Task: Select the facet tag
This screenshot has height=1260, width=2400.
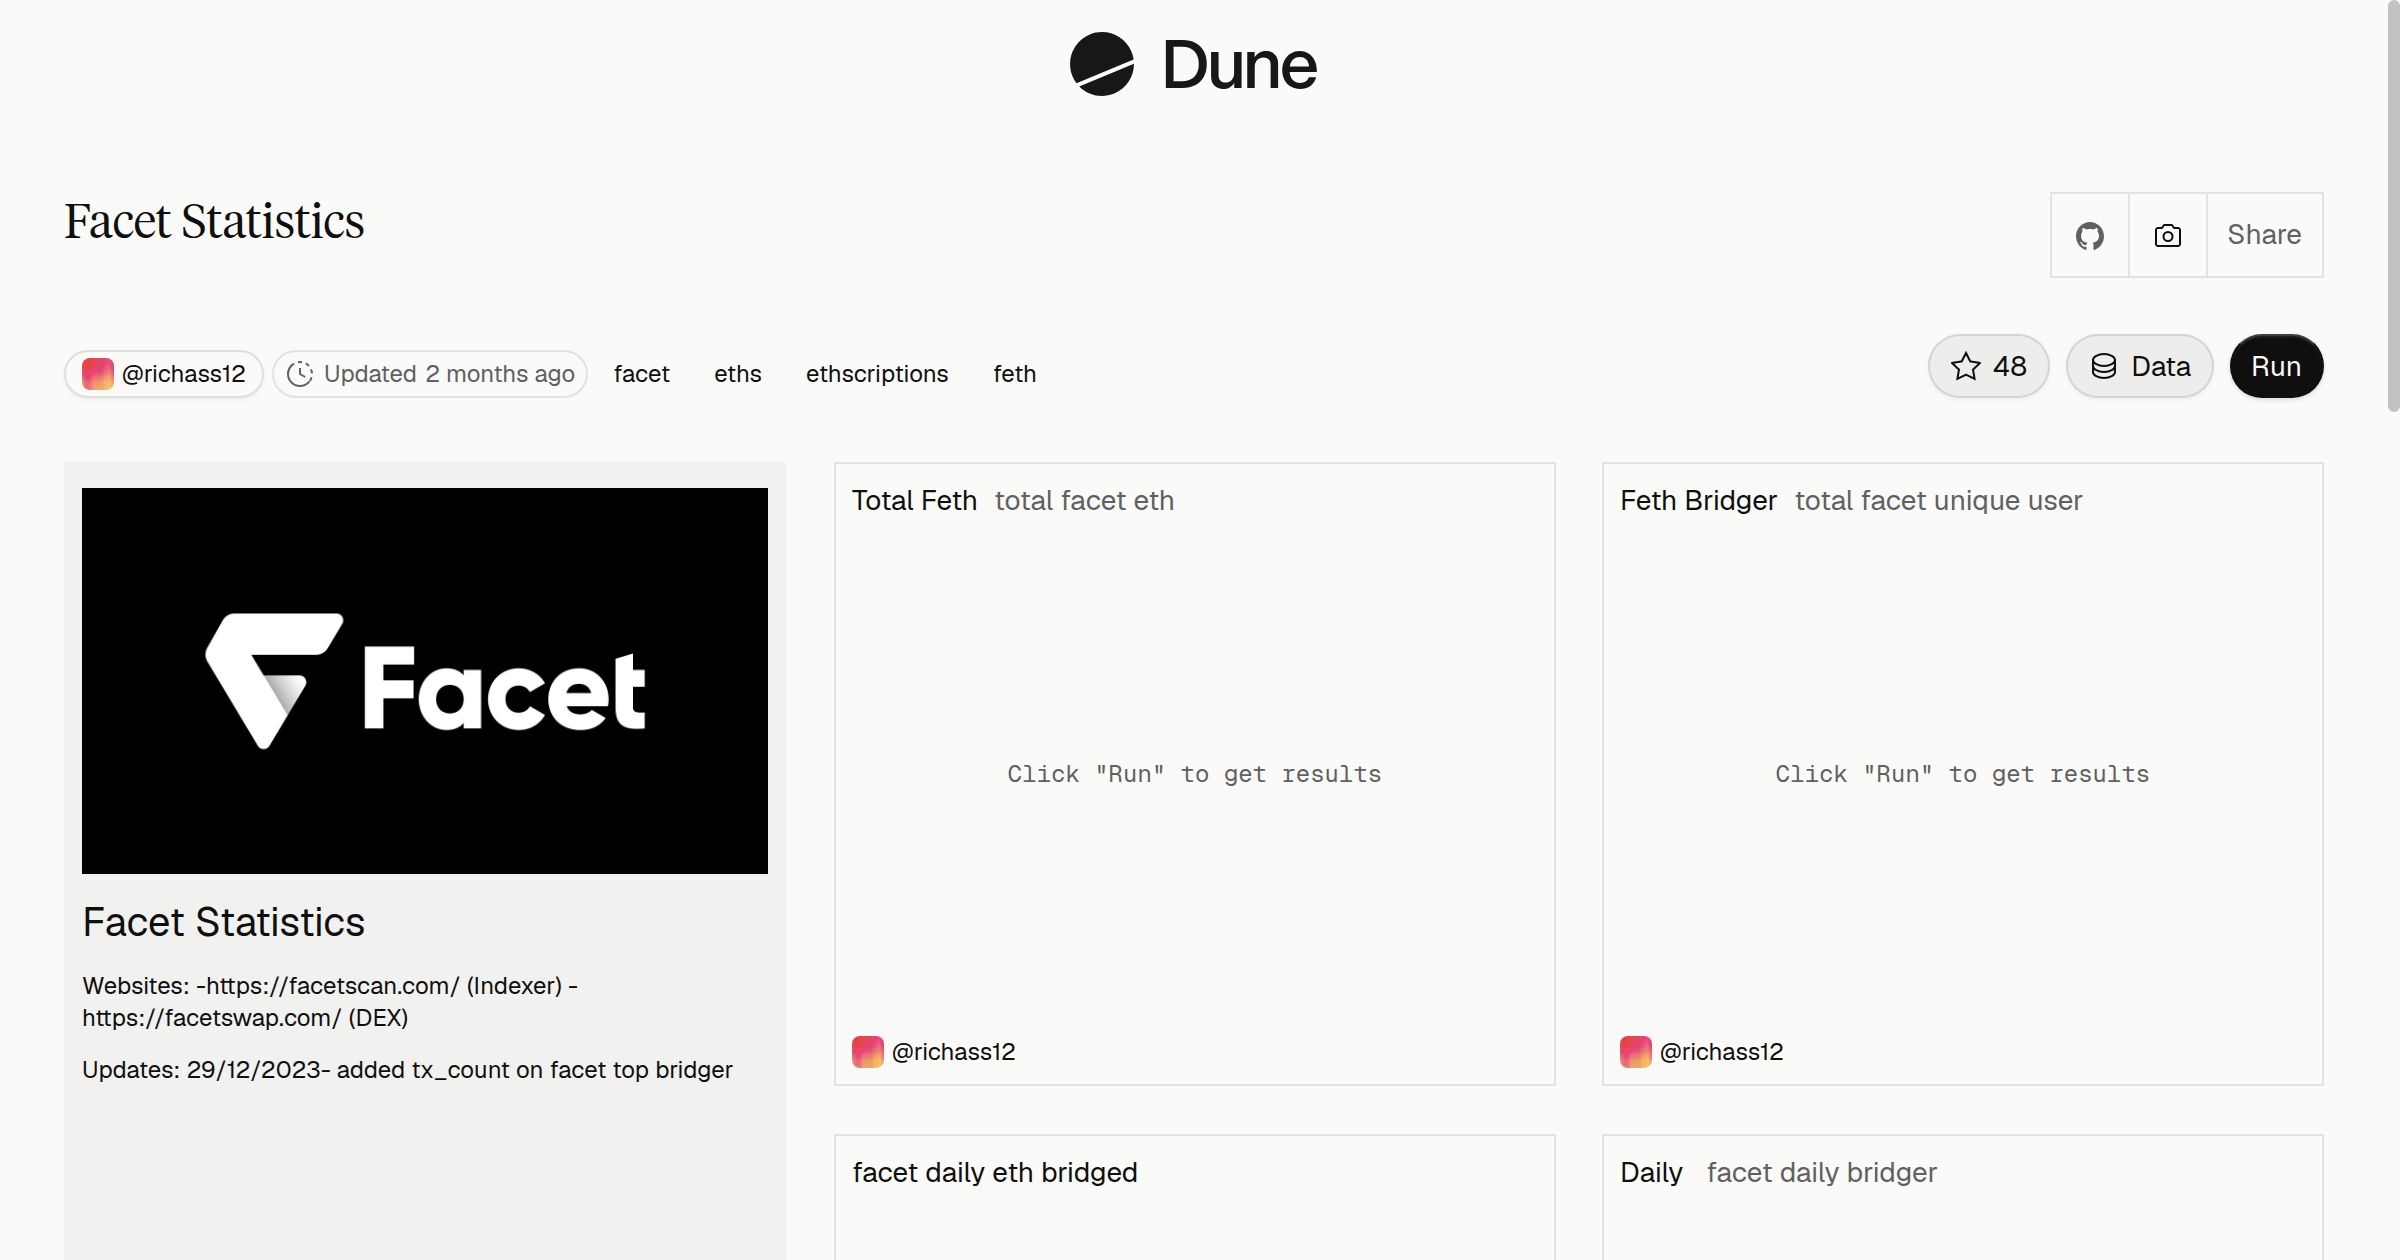Action: click(x=641, y=374)
